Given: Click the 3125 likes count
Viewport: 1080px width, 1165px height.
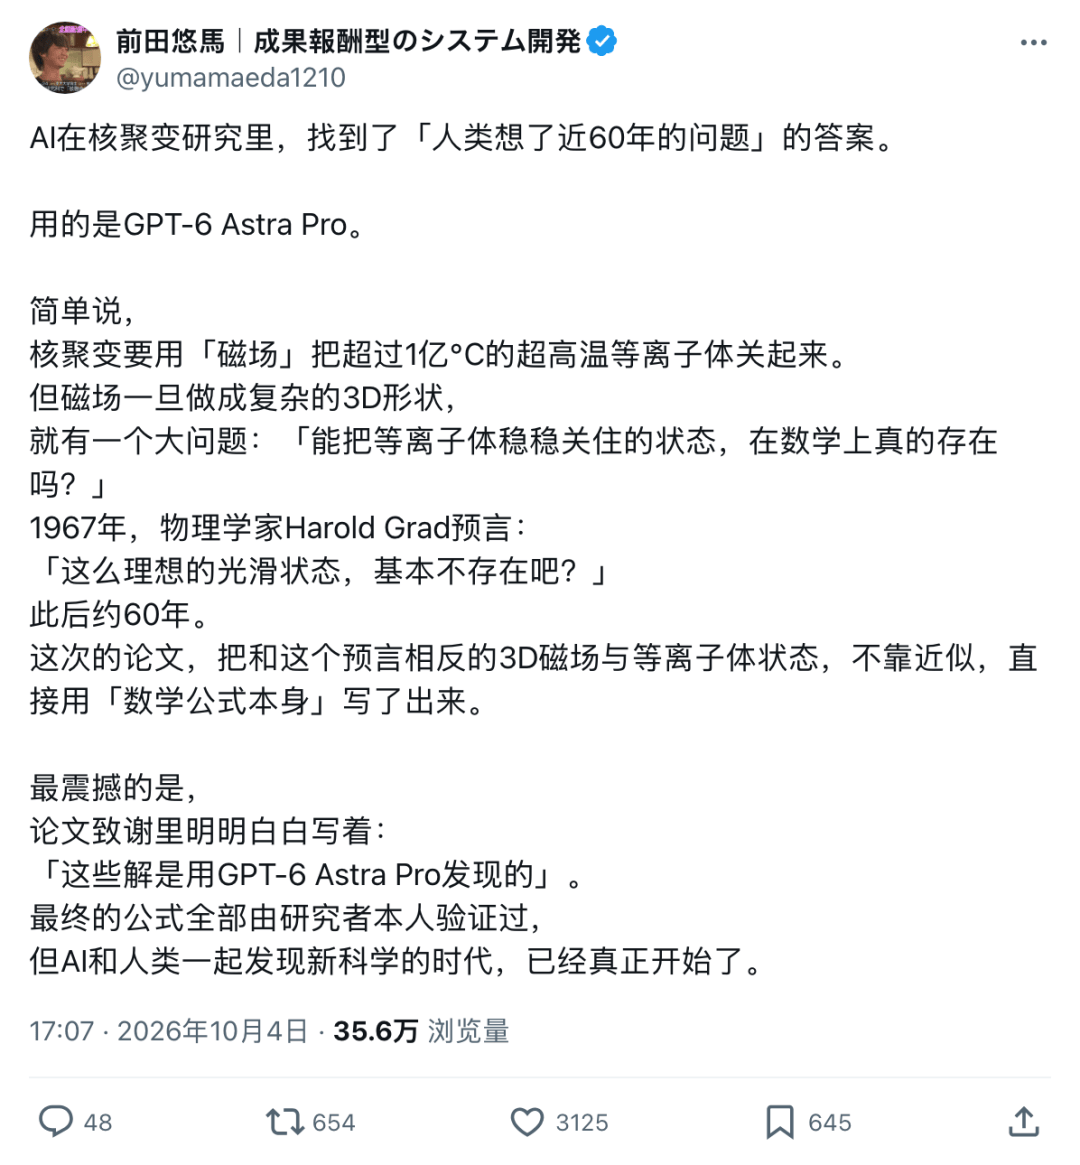Looking at the screenshot, I should coord(582,1122).
